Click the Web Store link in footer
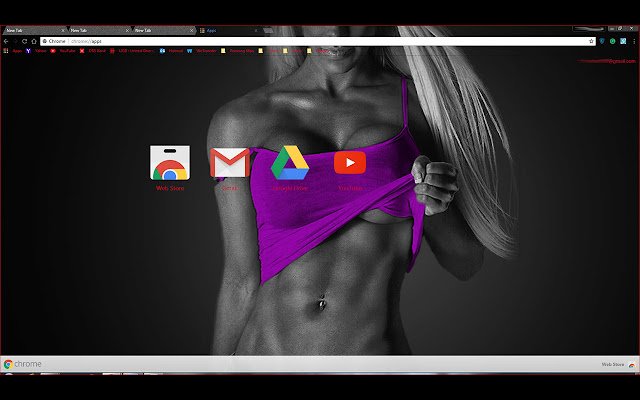This screenshot has height=400, width=640. pos(618,364)
